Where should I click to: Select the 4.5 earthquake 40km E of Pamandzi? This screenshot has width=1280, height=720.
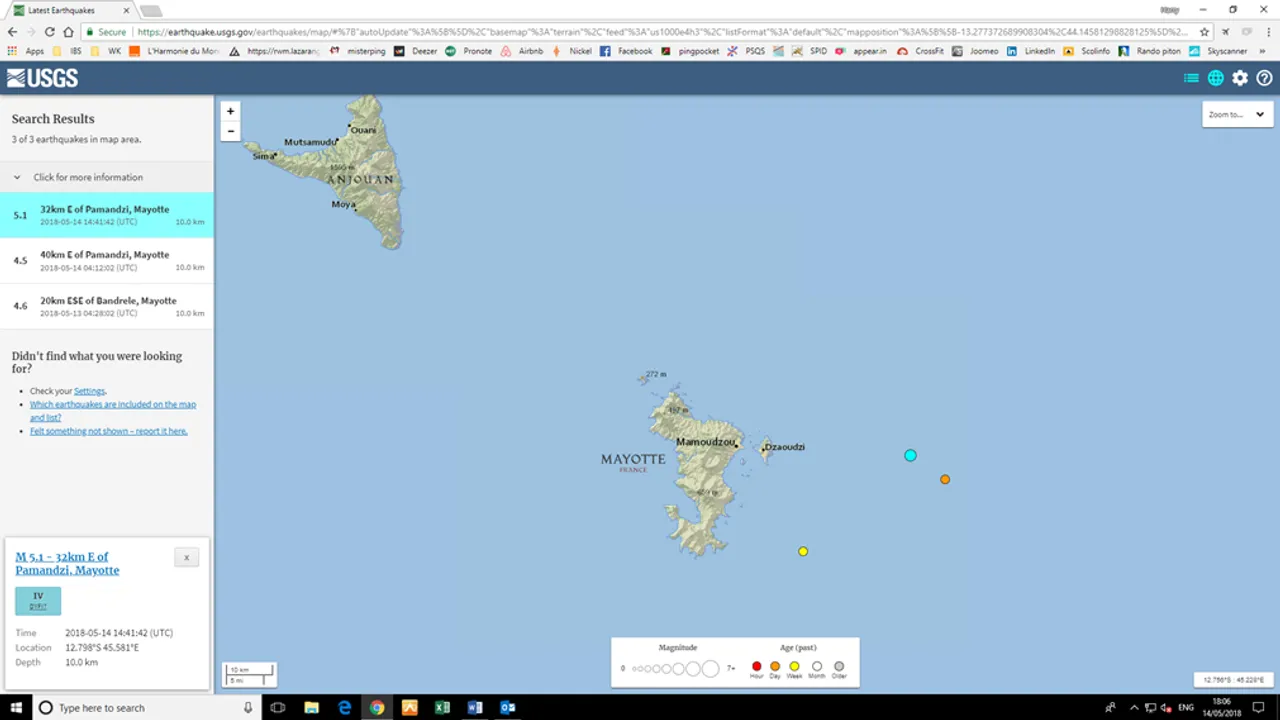pyautogui.click(x=107, y=261)
